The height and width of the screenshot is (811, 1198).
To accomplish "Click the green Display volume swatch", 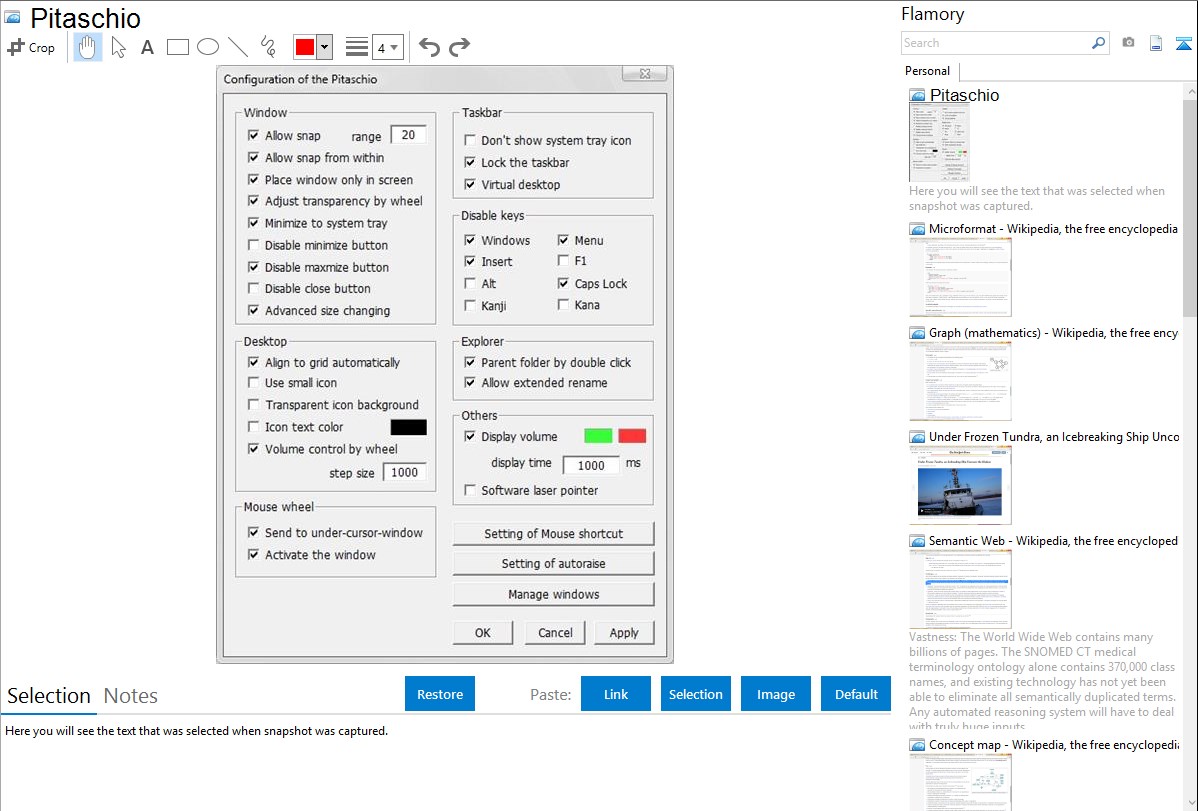I will pos(597,436).
